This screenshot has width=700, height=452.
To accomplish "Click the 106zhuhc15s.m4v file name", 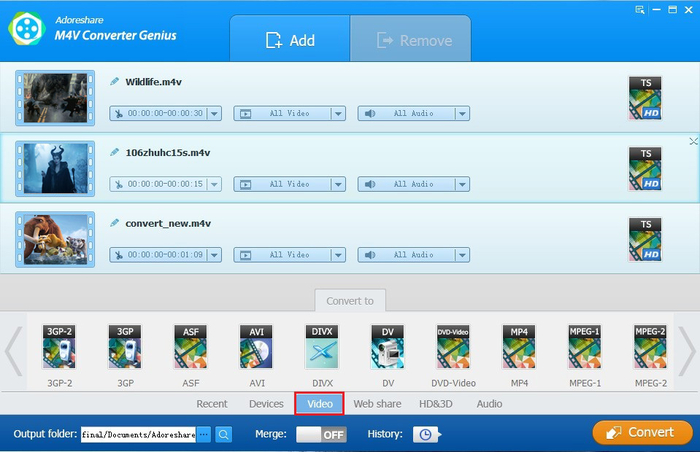I will pos(168,152).
